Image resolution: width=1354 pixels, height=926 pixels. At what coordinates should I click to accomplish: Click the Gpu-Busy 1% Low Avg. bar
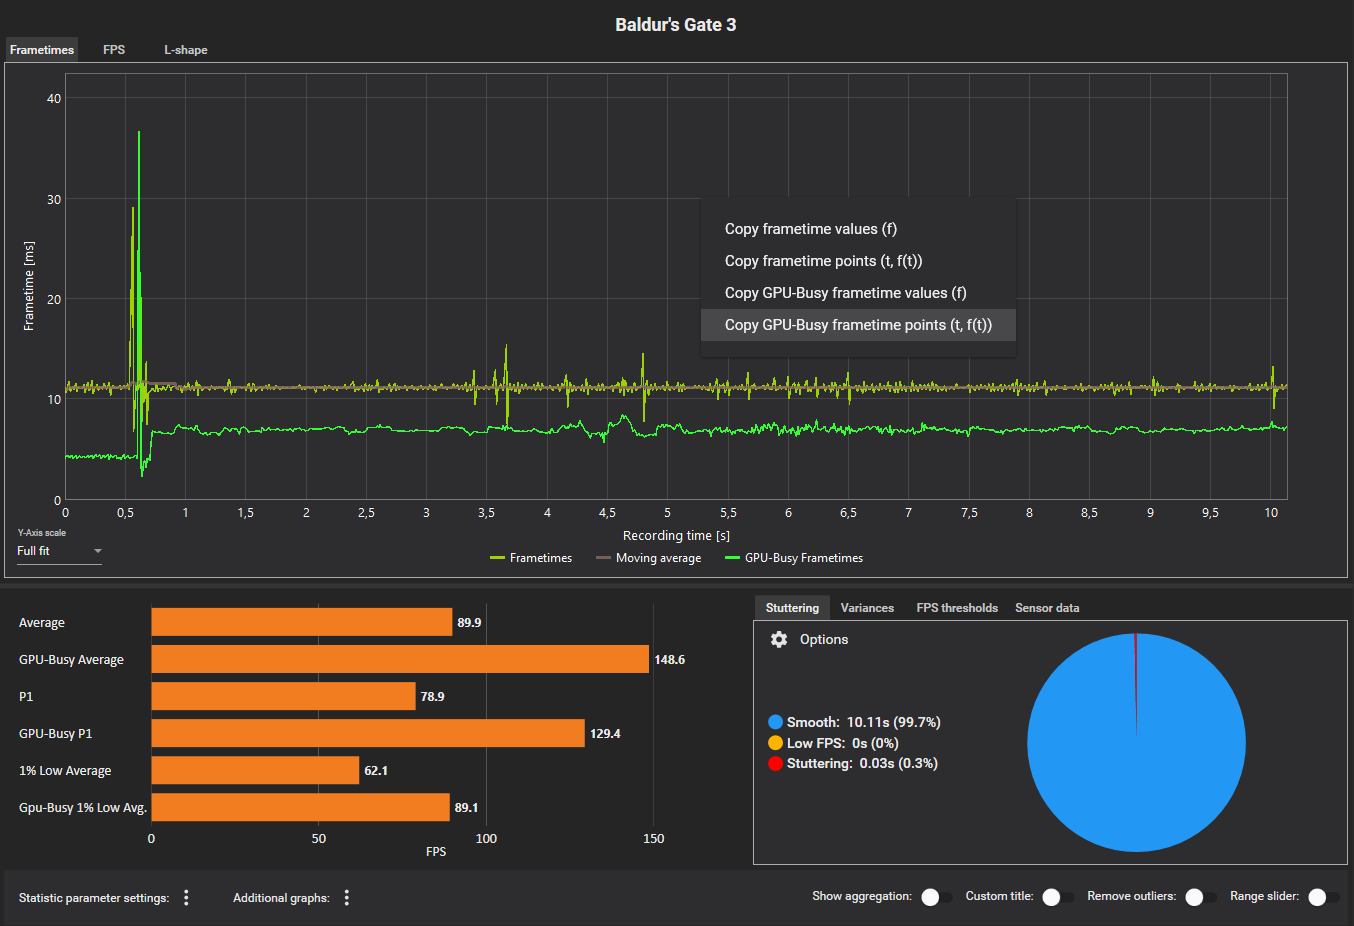coord(300,807)
